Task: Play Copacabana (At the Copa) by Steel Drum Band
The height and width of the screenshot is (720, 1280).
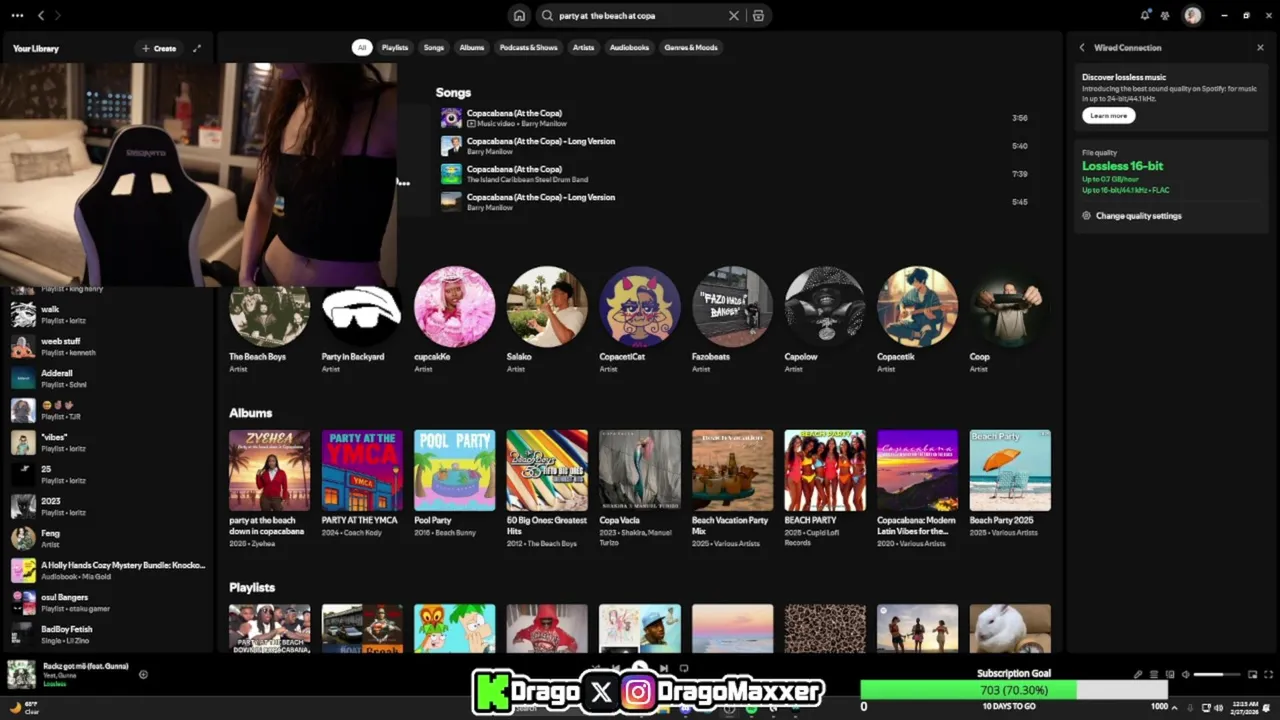Action: pos(735,174)
